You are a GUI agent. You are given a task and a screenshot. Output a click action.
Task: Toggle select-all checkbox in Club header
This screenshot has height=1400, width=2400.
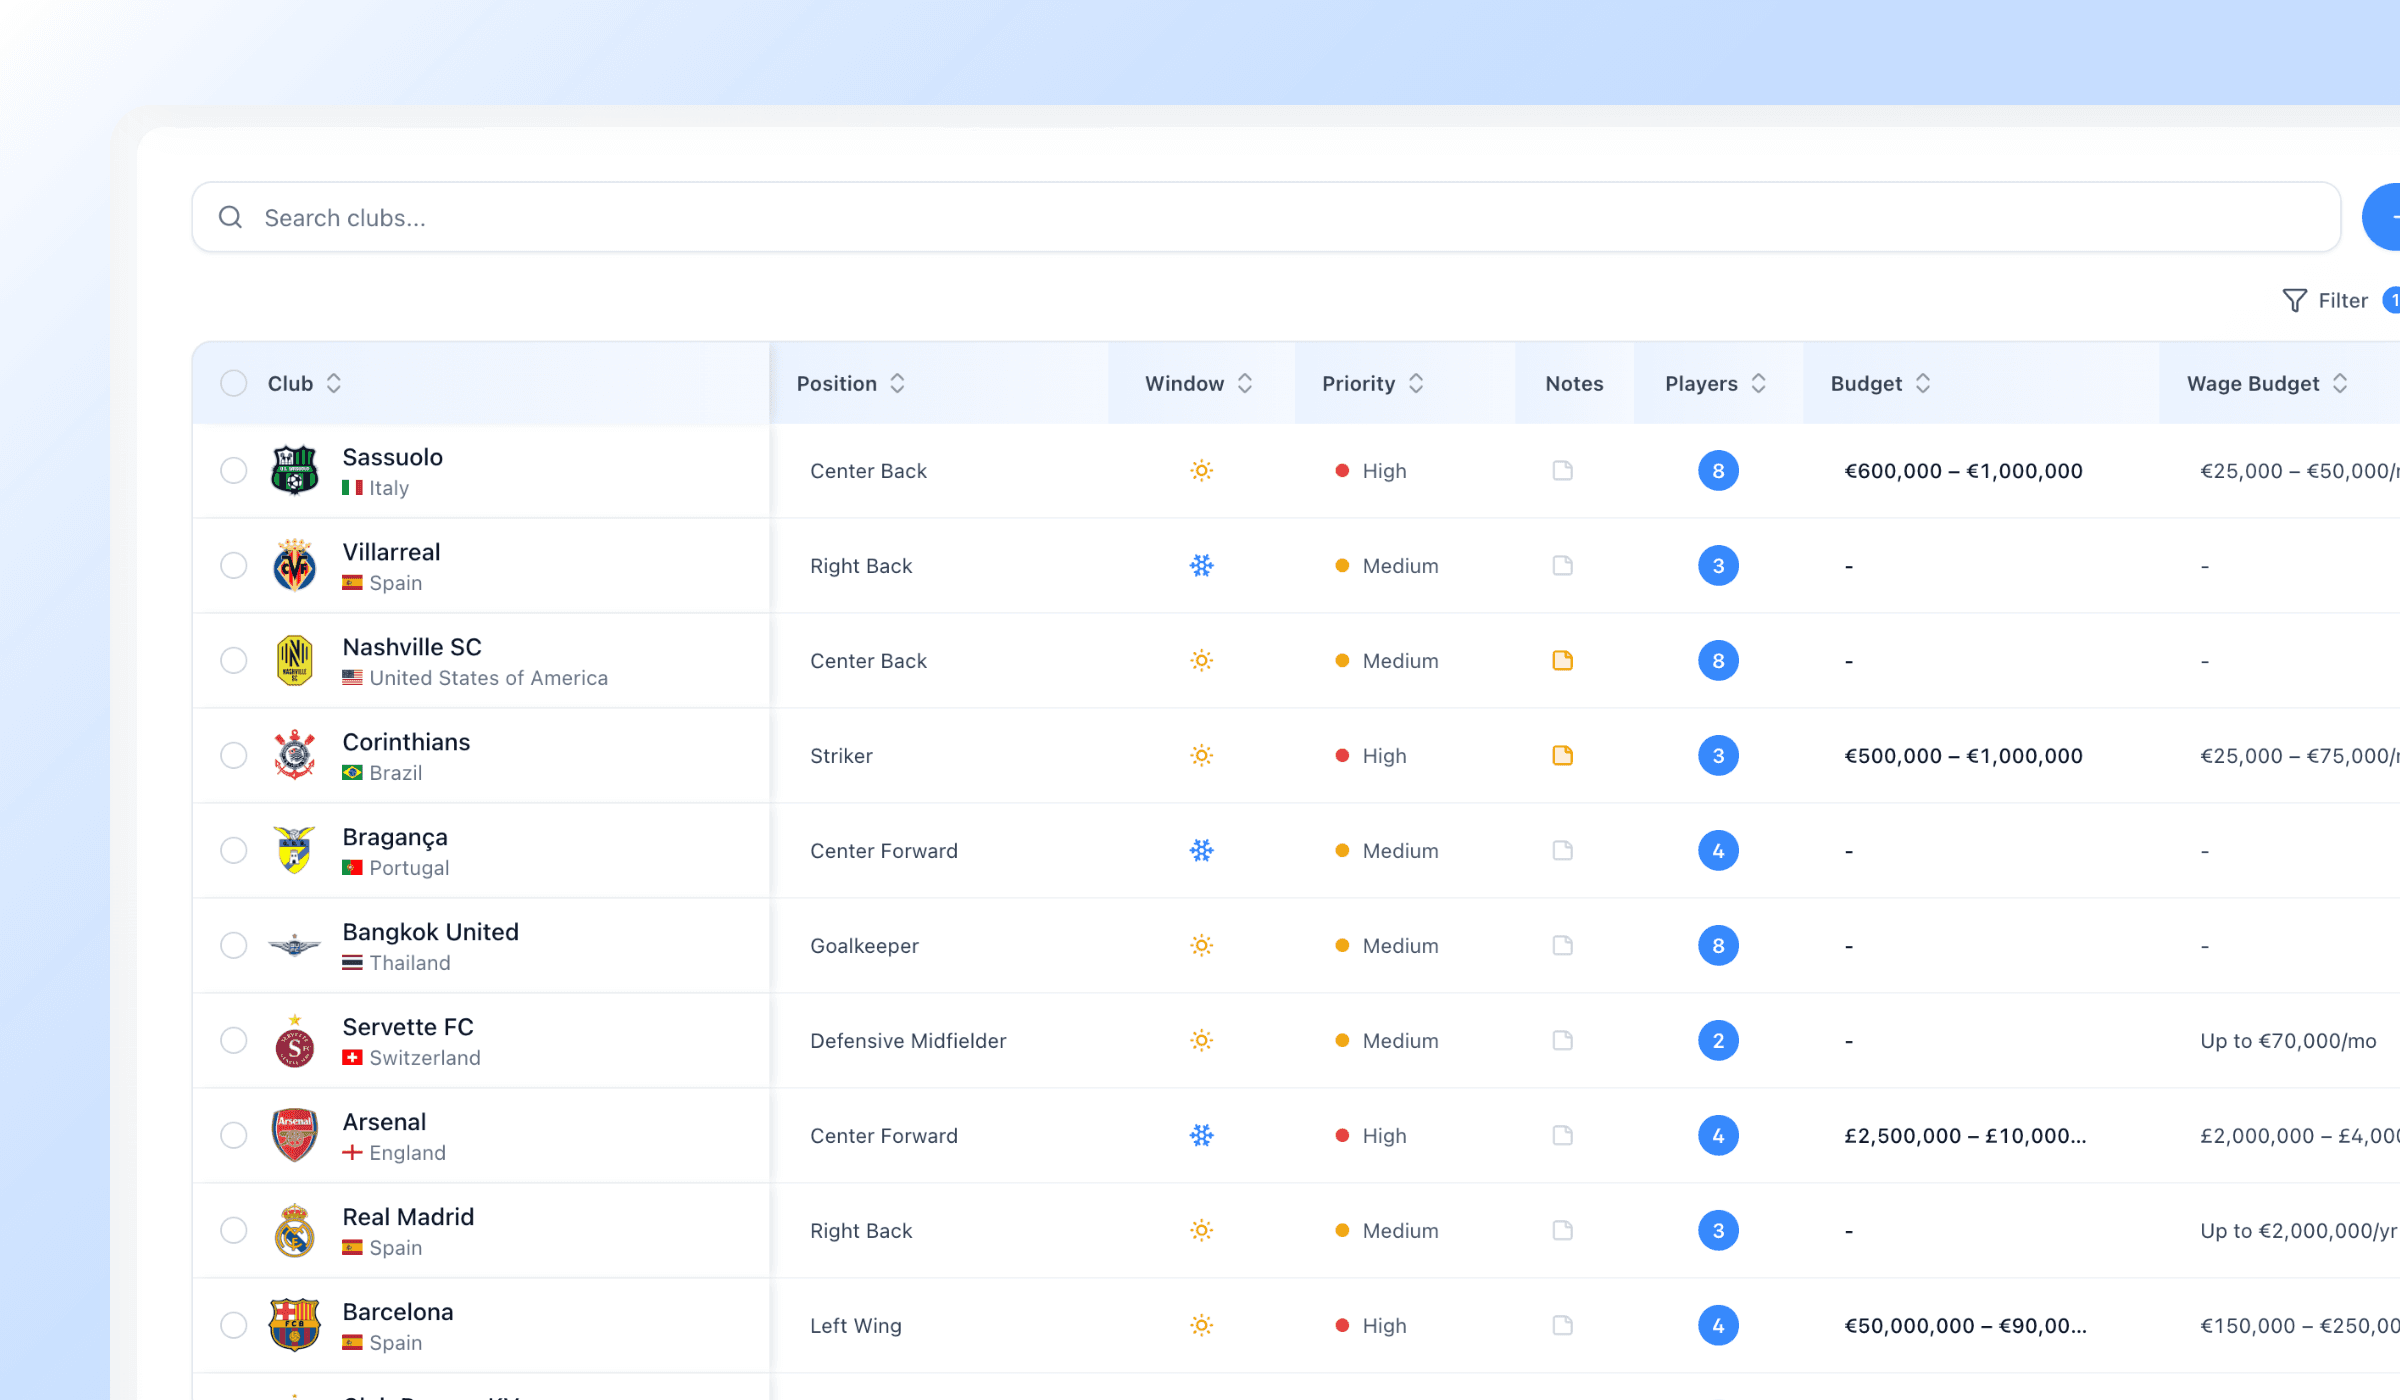coord(233,383)
